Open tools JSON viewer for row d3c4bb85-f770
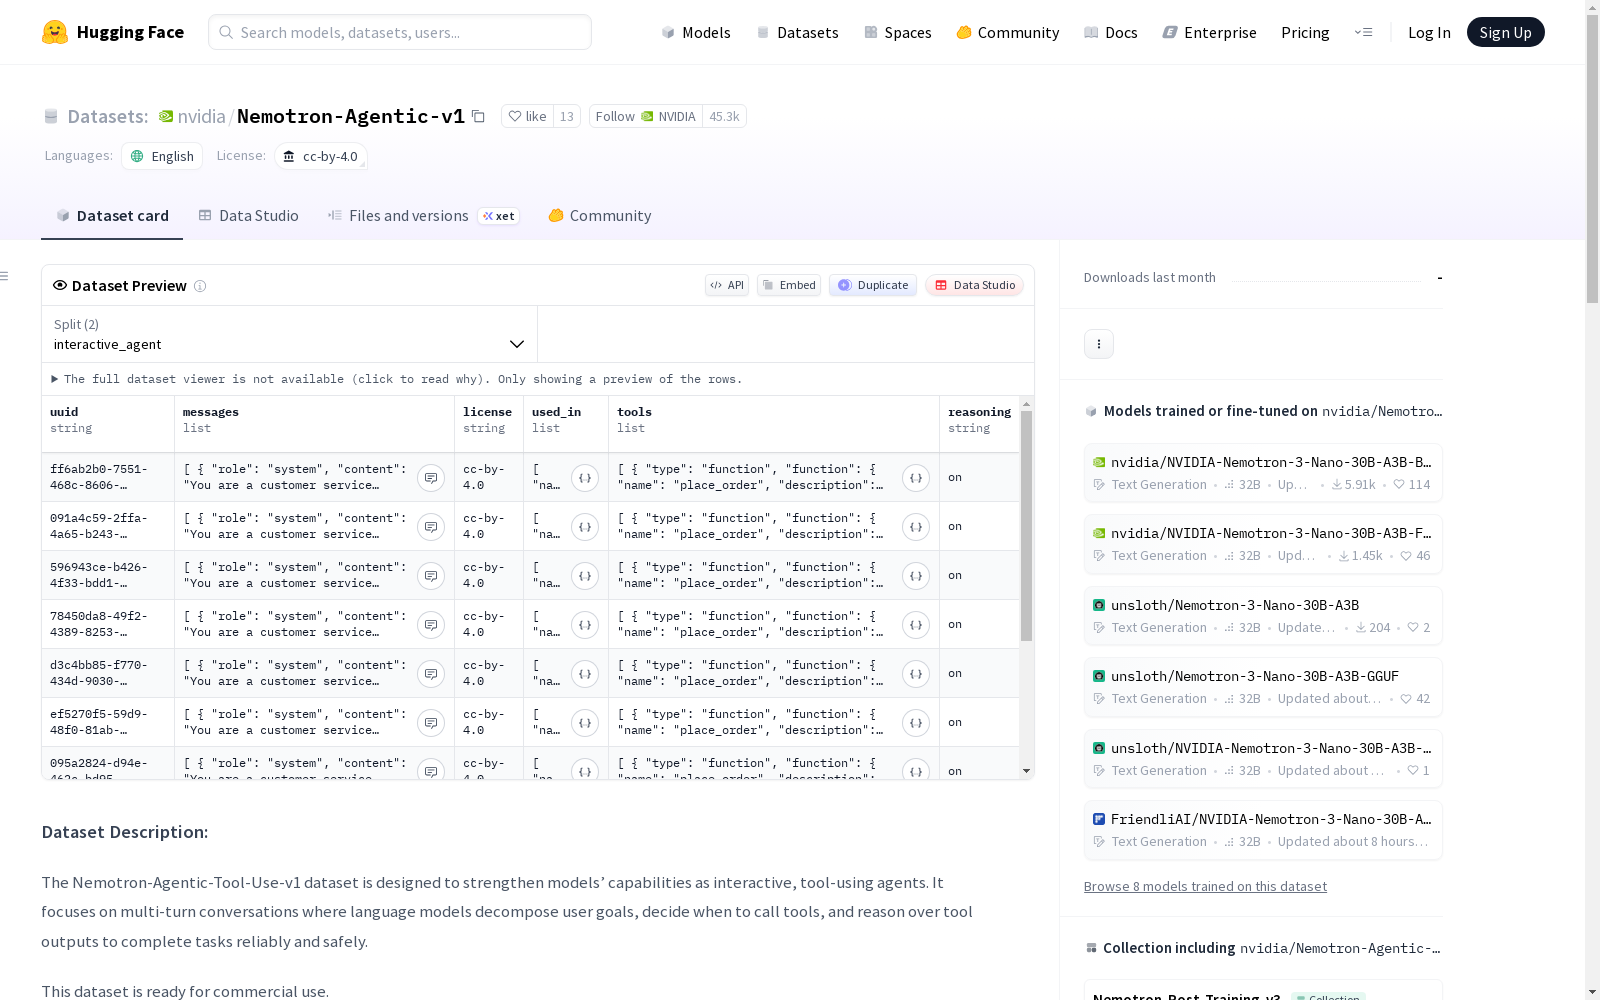The image size is (1600, 1000). pos(916,674)
